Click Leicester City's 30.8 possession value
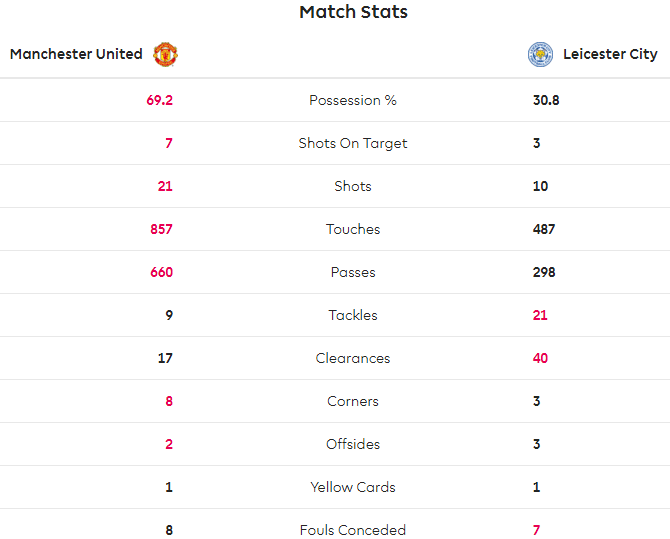Image resolution: width=670 pixels, height=539 pixels. 546,100
